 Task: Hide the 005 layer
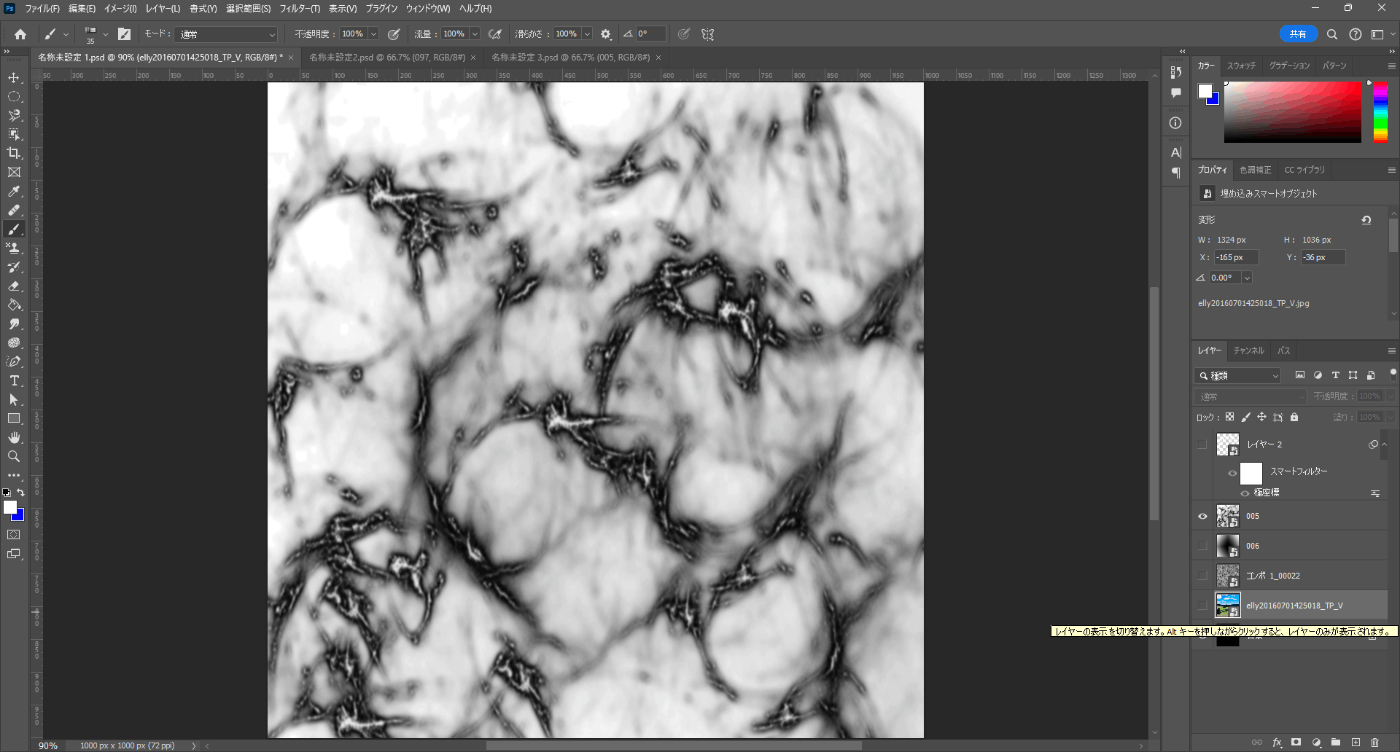1203,516
